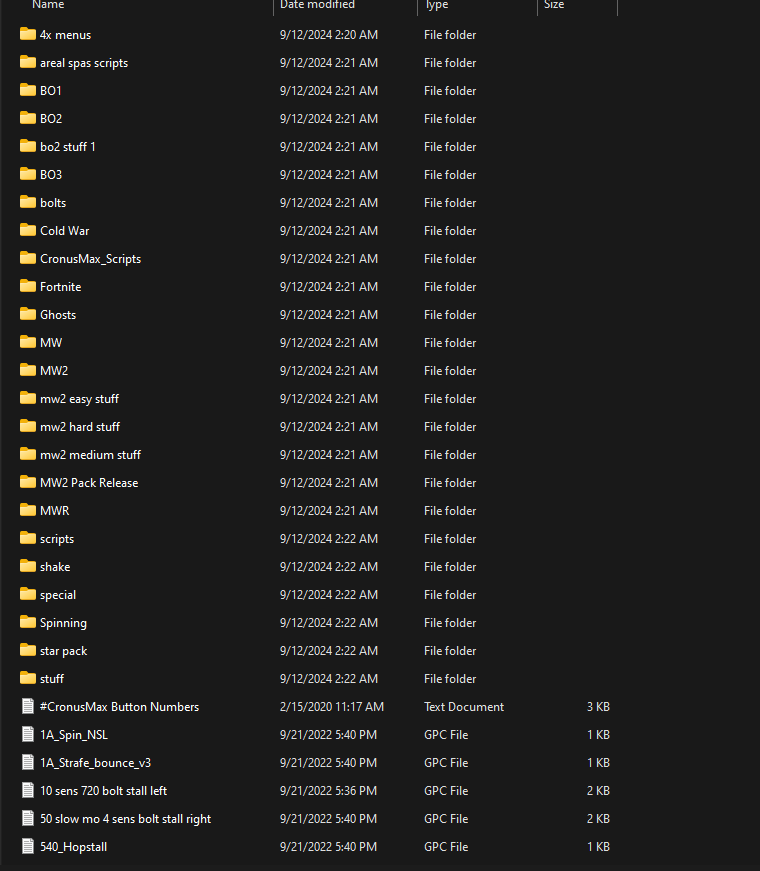Click the Fortnite folder icon
Screen dimensions: 760x871
coord(28,286)
